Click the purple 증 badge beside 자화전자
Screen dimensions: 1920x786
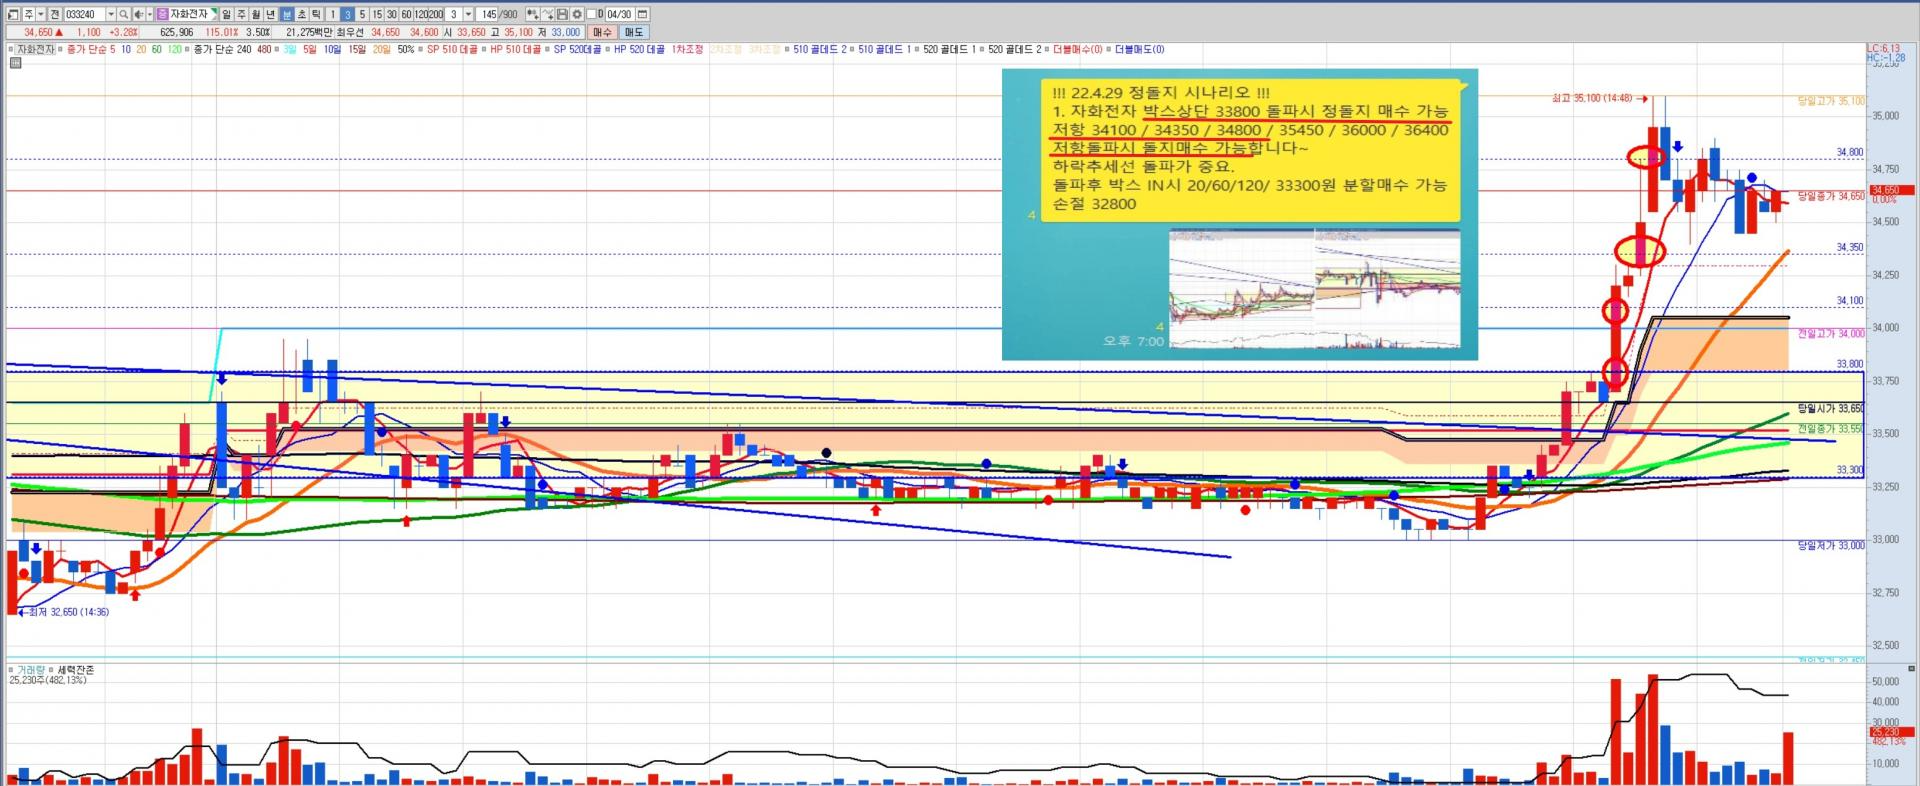pyautogui.click(x=162, y=14)
